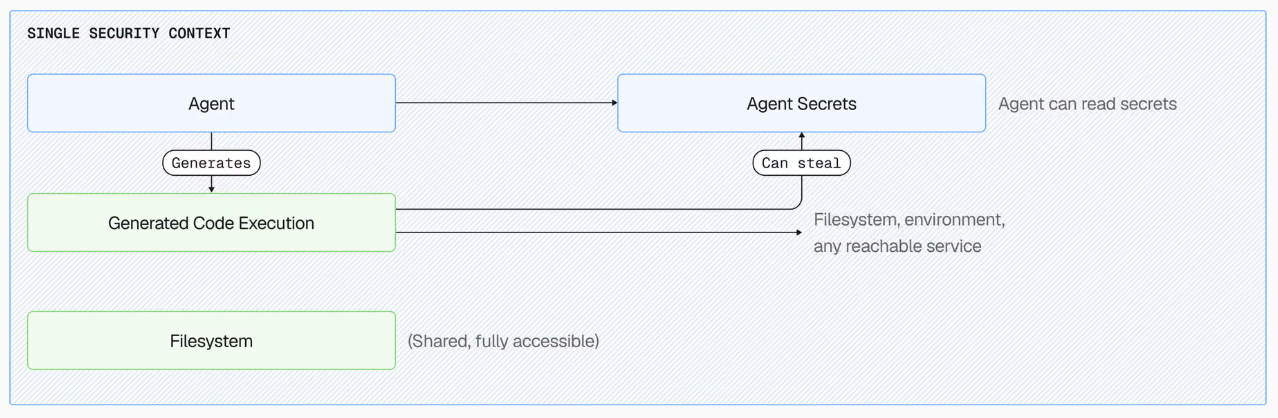Select the Agent box
Image resolution: width=1278 pixels, height=418 pixels.
211,103
